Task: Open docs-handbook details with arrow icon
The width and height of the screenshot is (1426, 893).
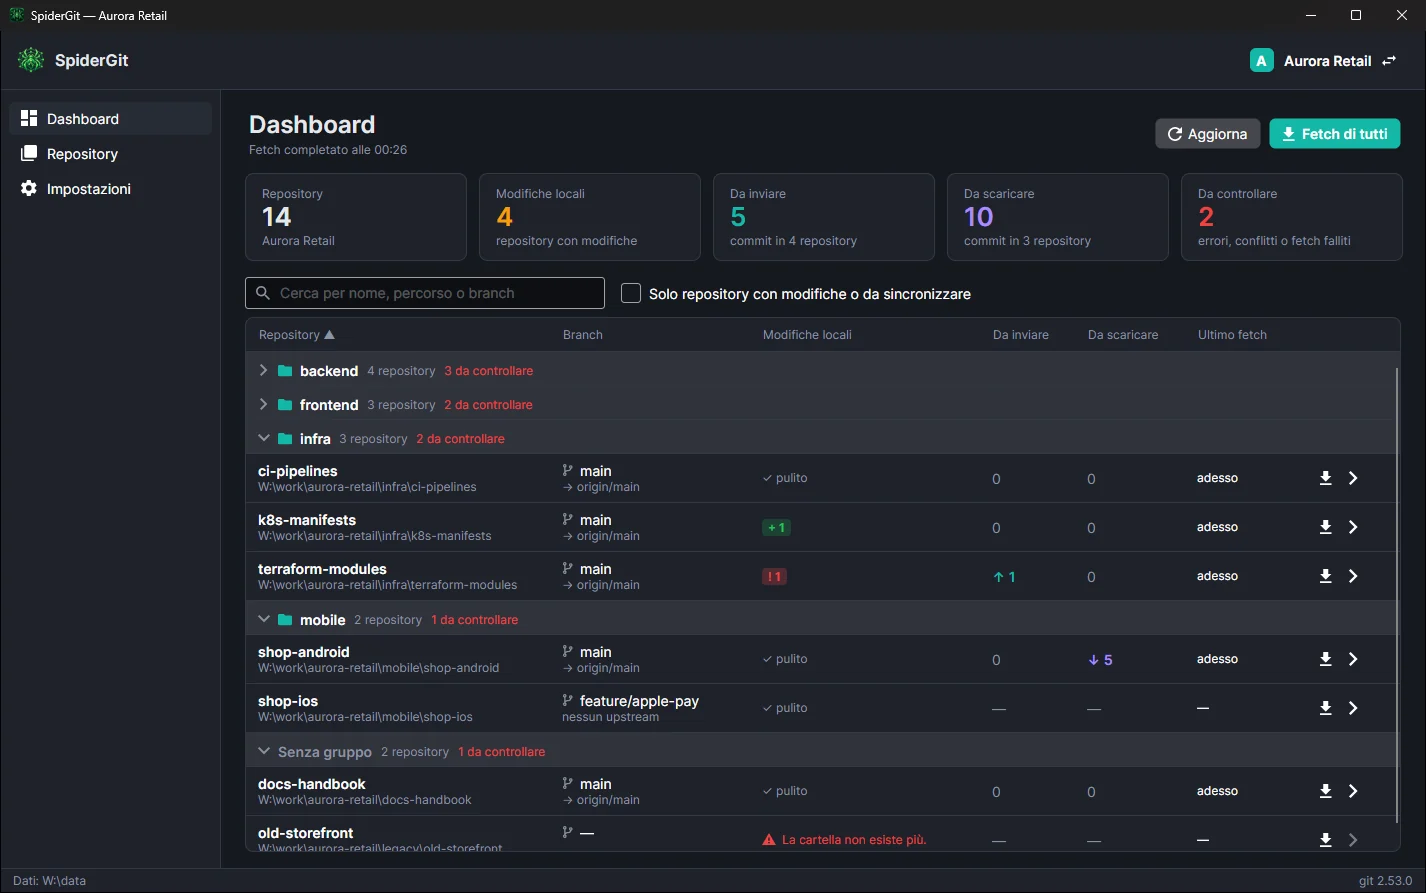Action: point(1353,791)
